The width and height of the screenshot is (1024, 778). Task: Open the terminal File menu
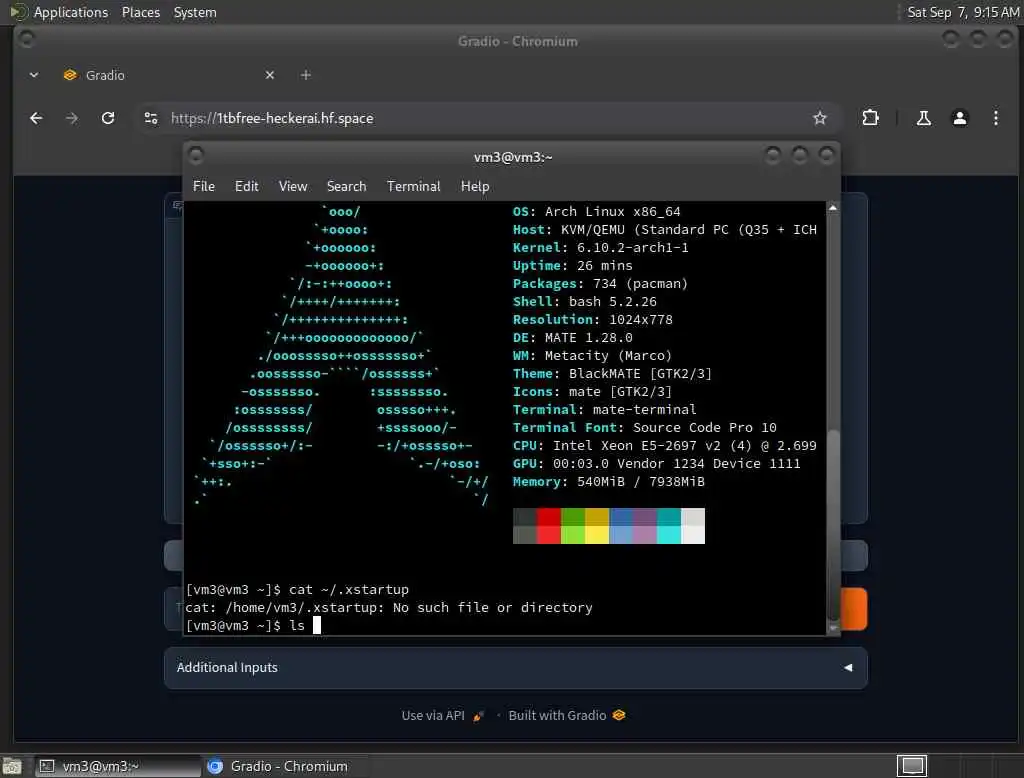204,186
